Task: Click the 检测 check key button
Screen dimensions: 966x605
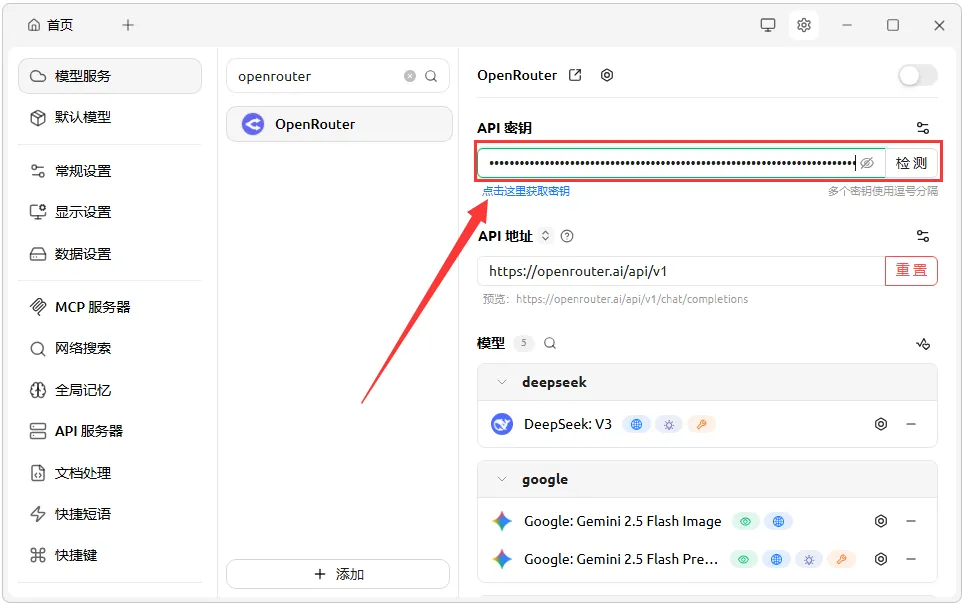Action: coord(911,163)
